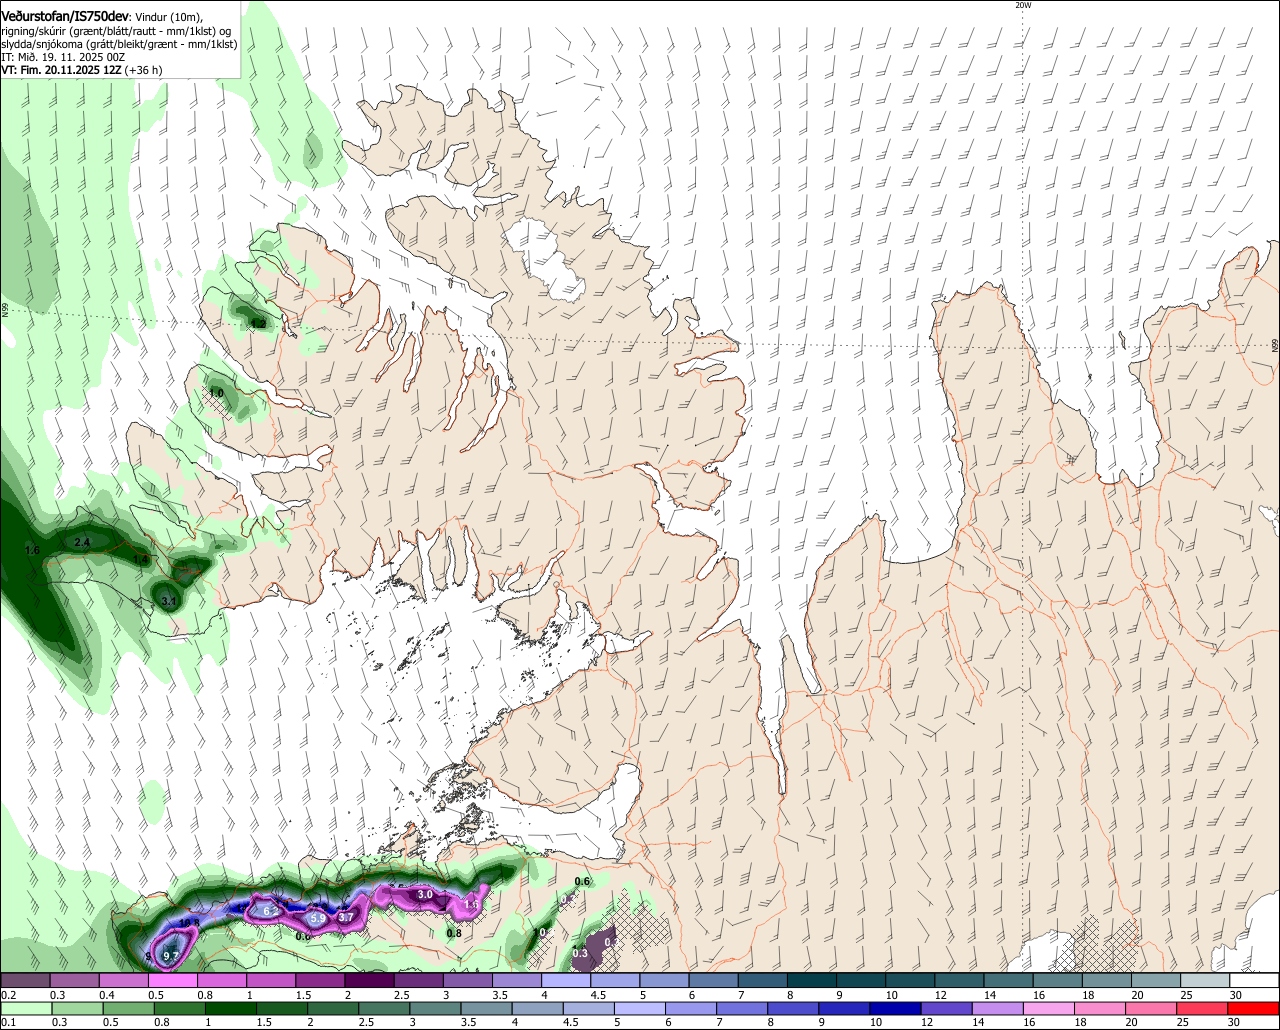Click the 0.8 precipitation value on the map
The width and height of the screenshot is (1280, 1030).
pyautogui.click(x=453, y=933)
